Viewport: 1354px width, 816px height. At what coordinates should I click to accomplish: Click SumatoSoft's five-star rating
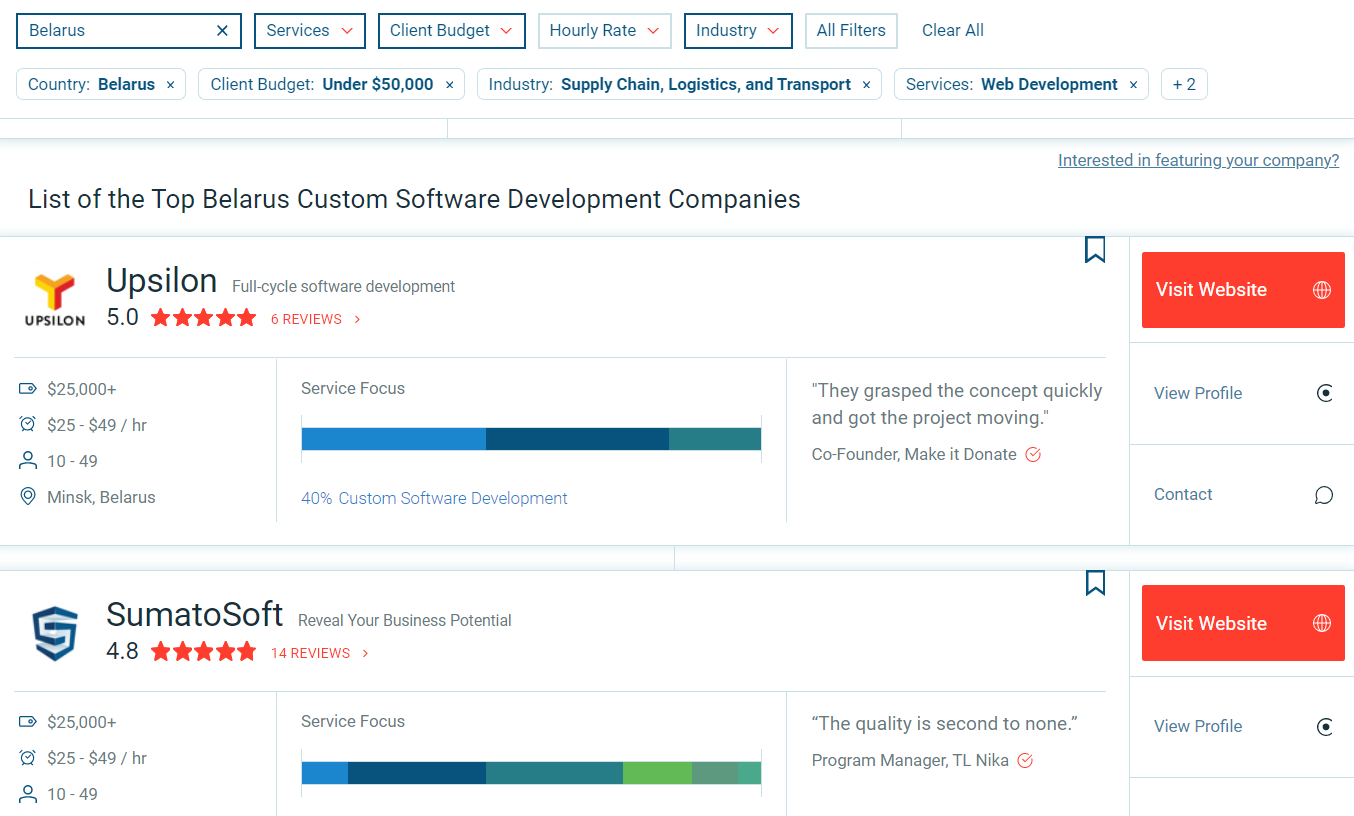[x=204, y=653]
